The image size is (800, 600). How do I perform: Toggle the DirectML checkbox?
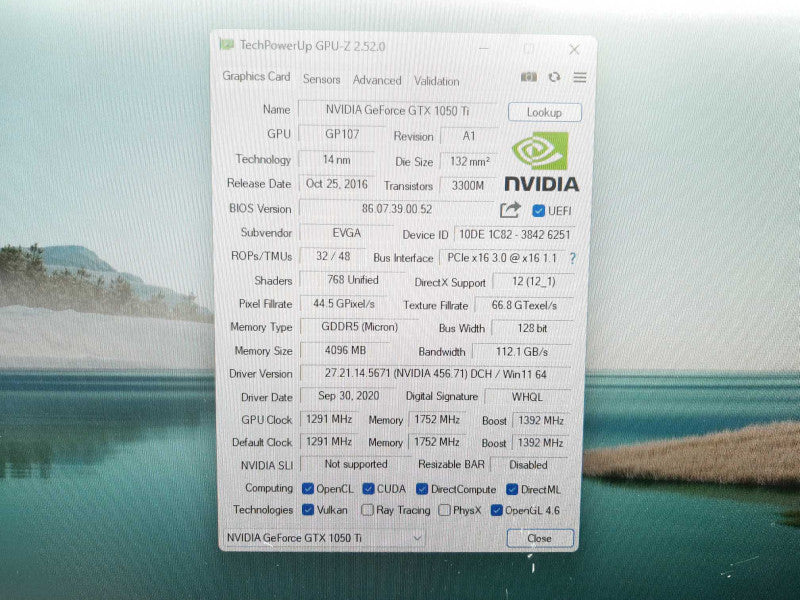(x=512, y=490)
